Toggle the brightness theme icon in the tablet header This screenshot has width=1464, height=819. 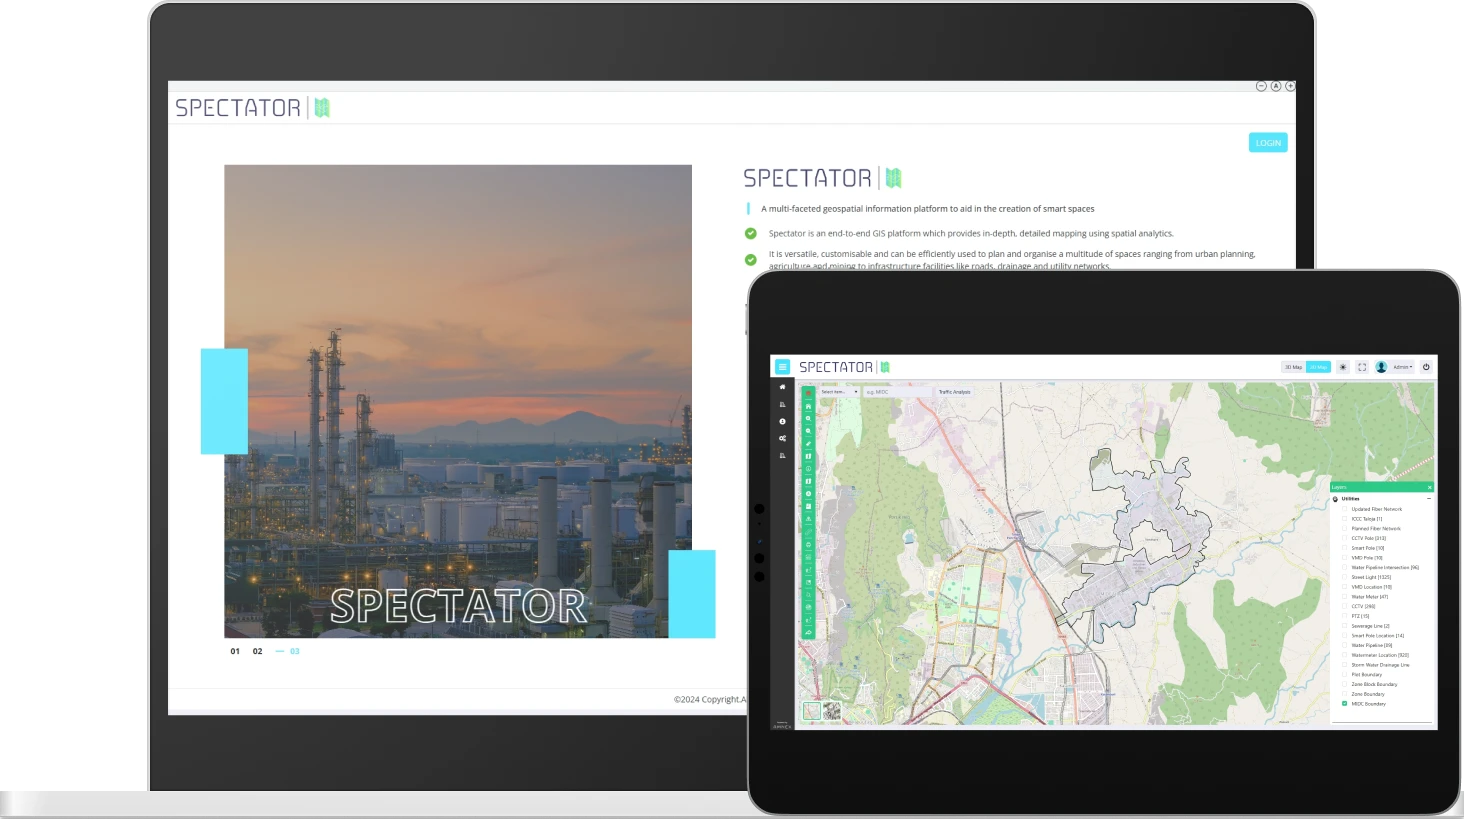pyautogui.click(x=1343, y=367)
